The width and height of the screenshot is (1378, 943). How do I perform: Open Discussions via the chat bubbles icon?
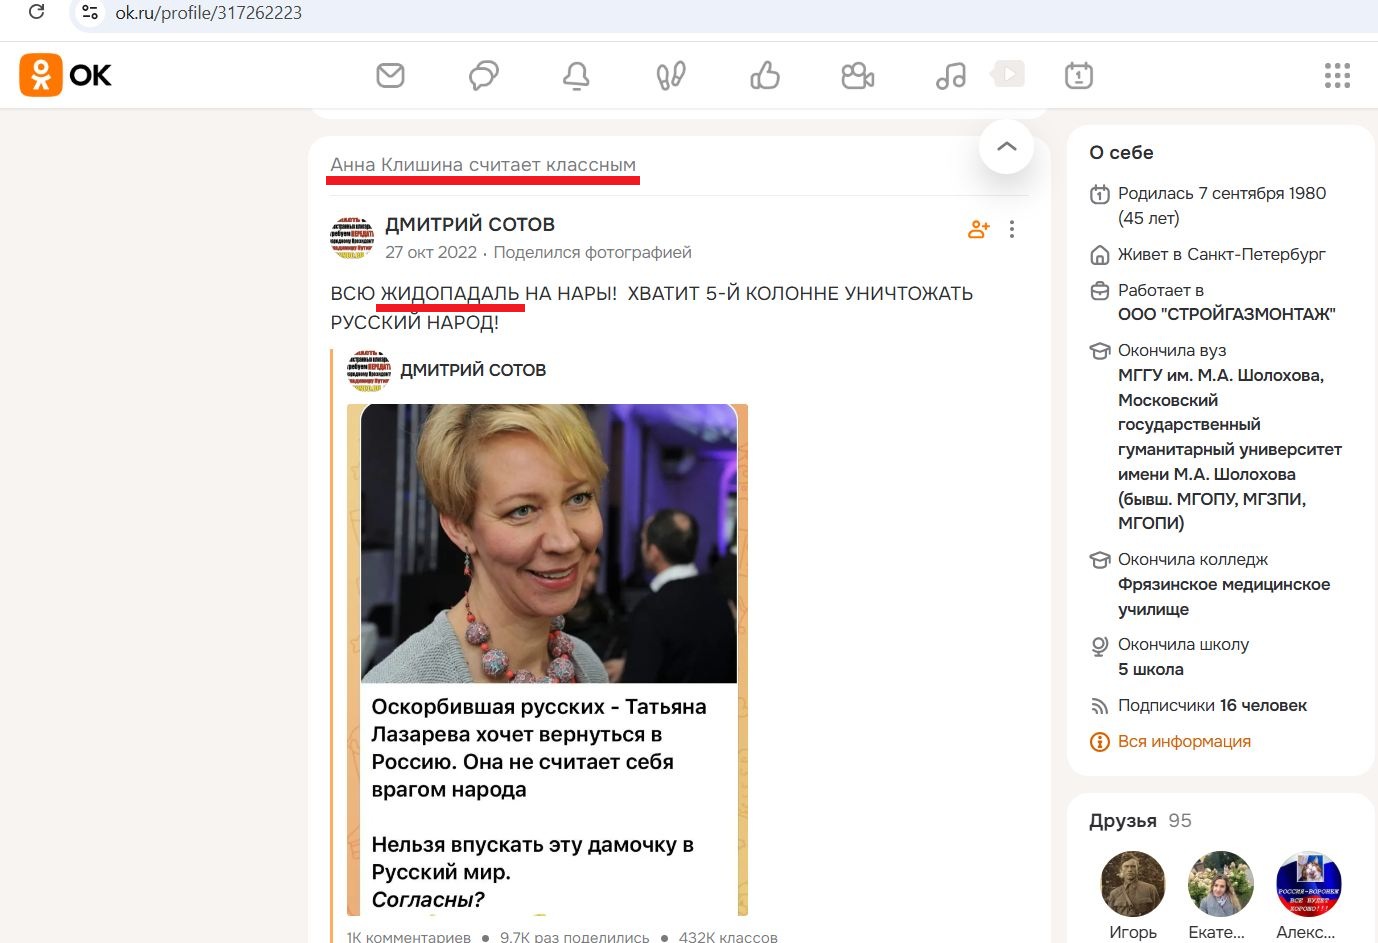click(483, 74)
